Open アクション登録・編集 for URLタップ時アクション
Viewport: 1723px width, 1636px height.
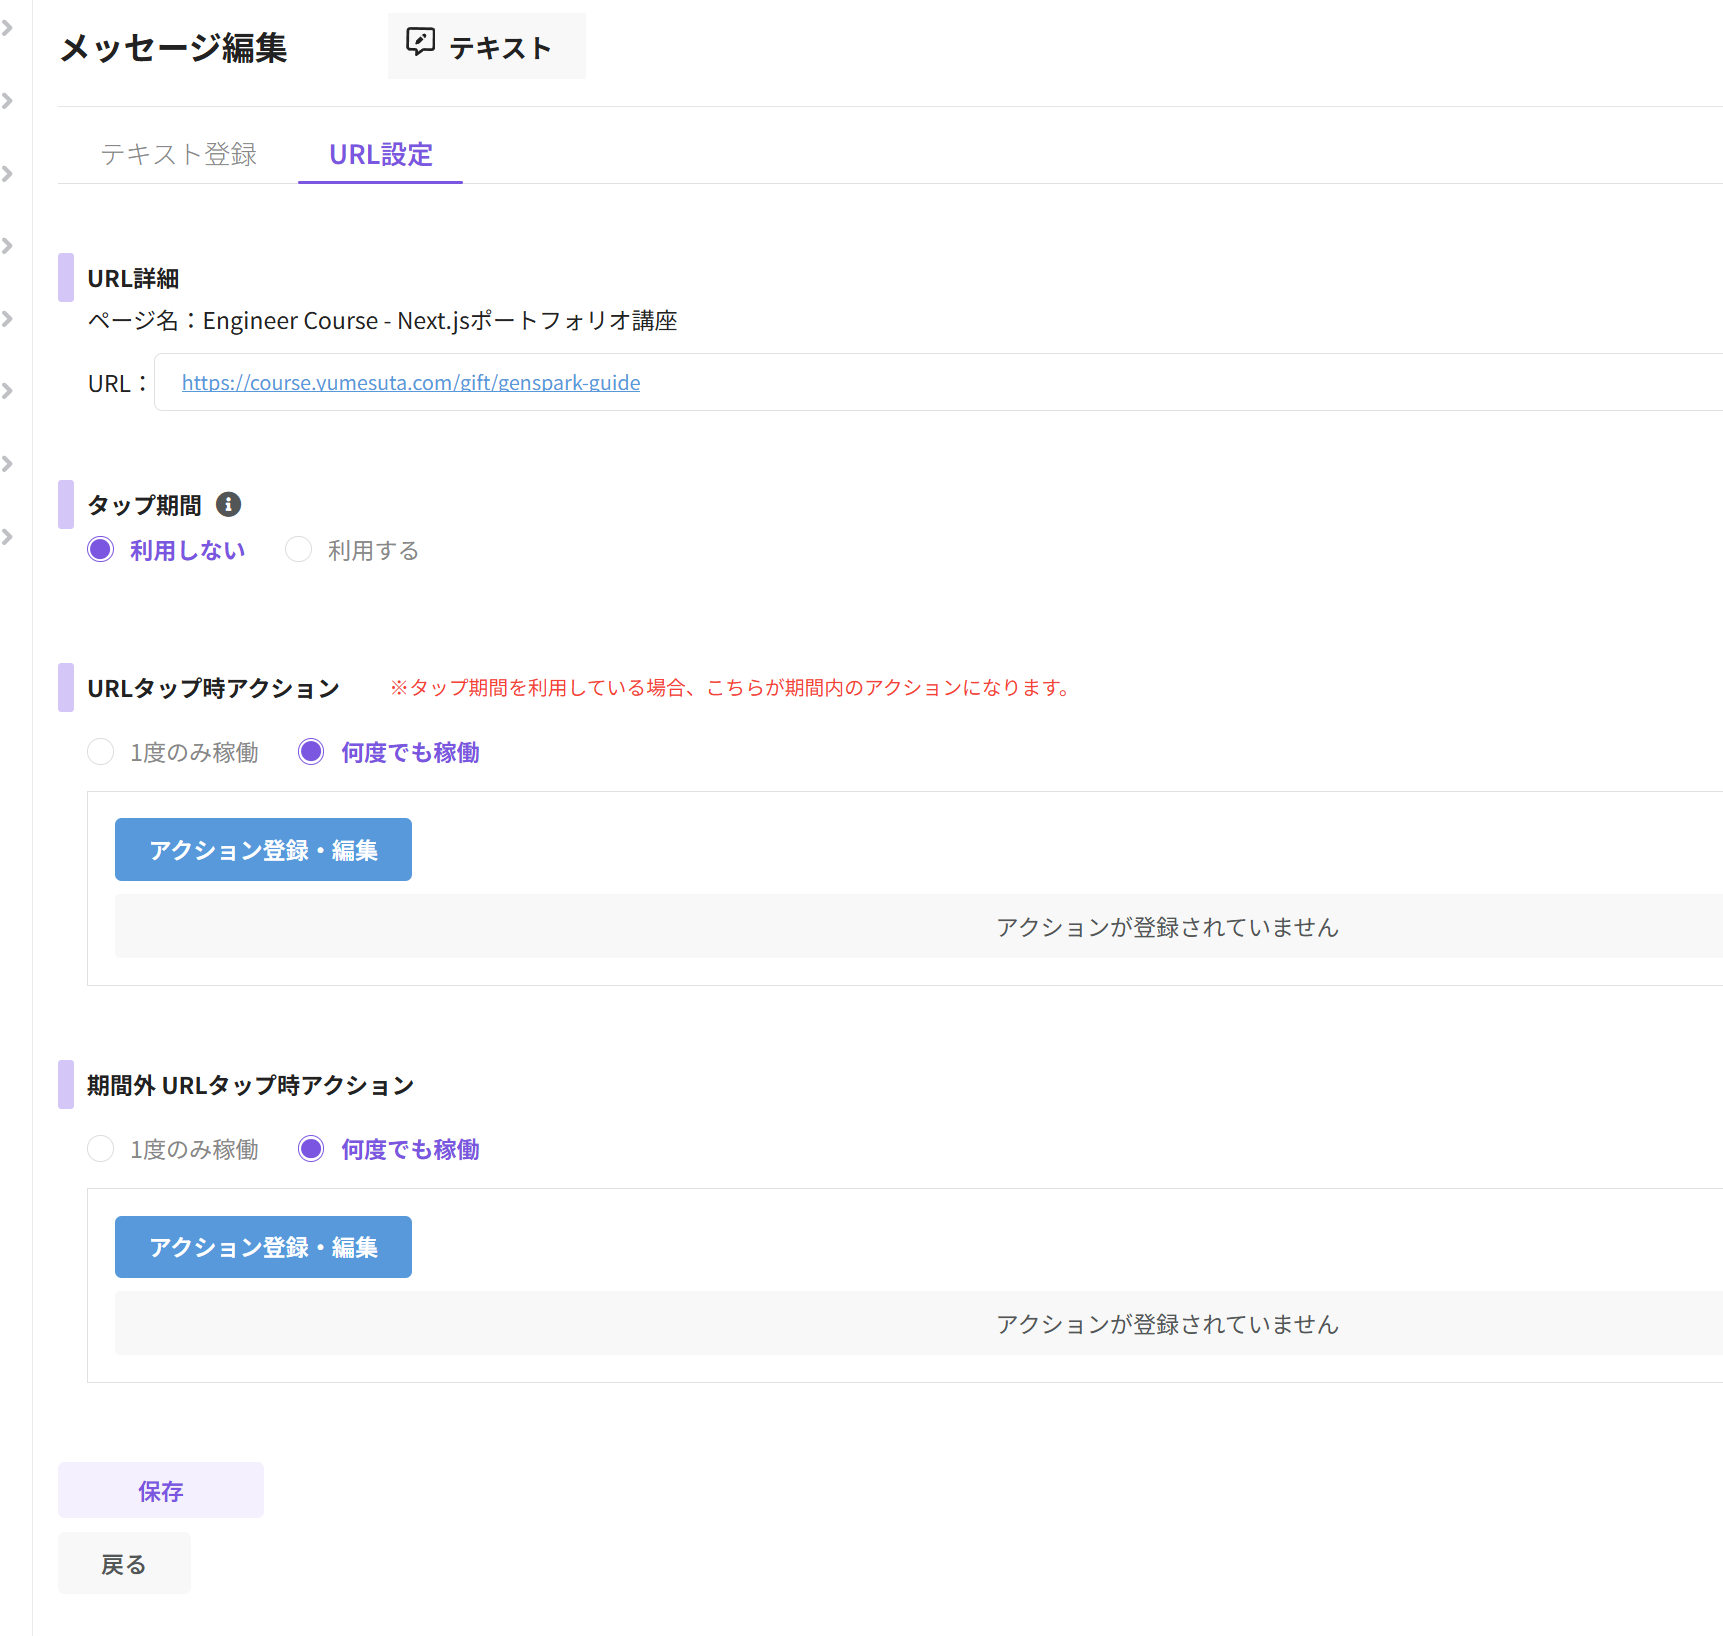(263, 850)
